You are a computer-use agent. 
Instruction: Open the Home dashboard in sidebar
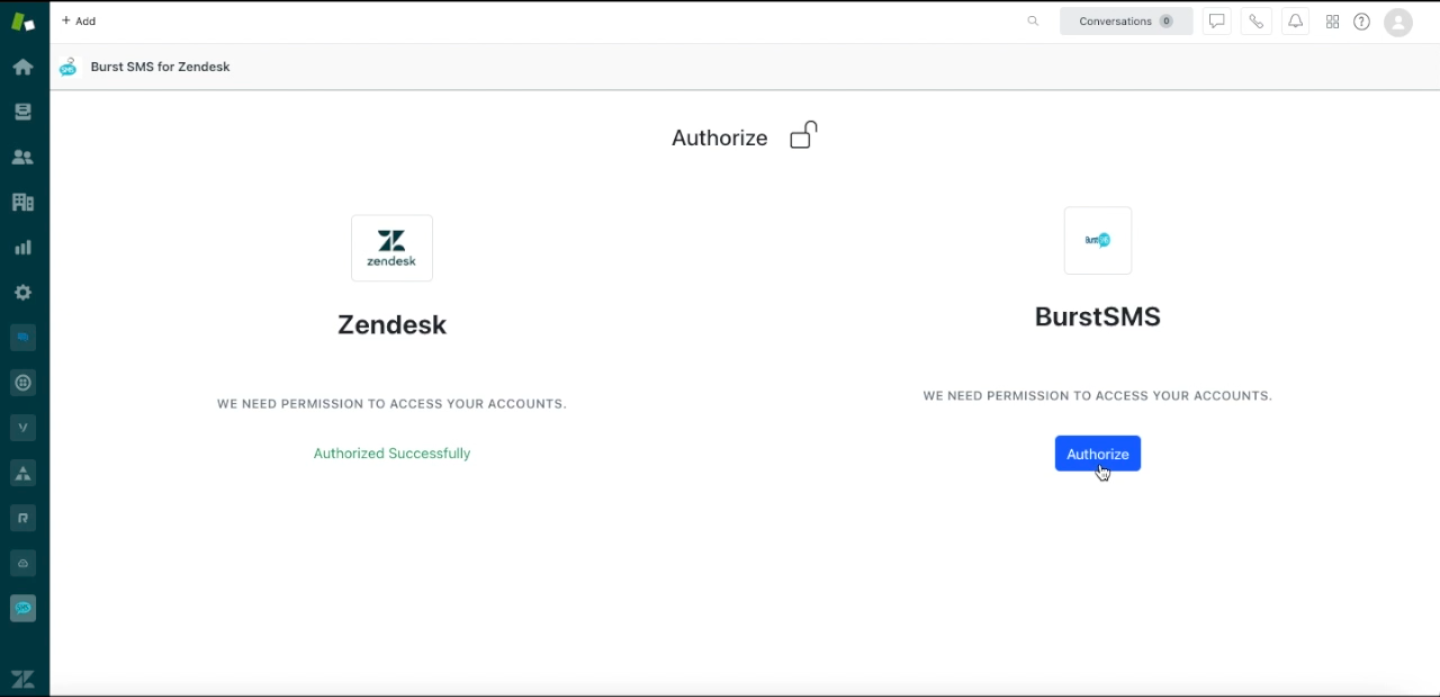point(23,67)
